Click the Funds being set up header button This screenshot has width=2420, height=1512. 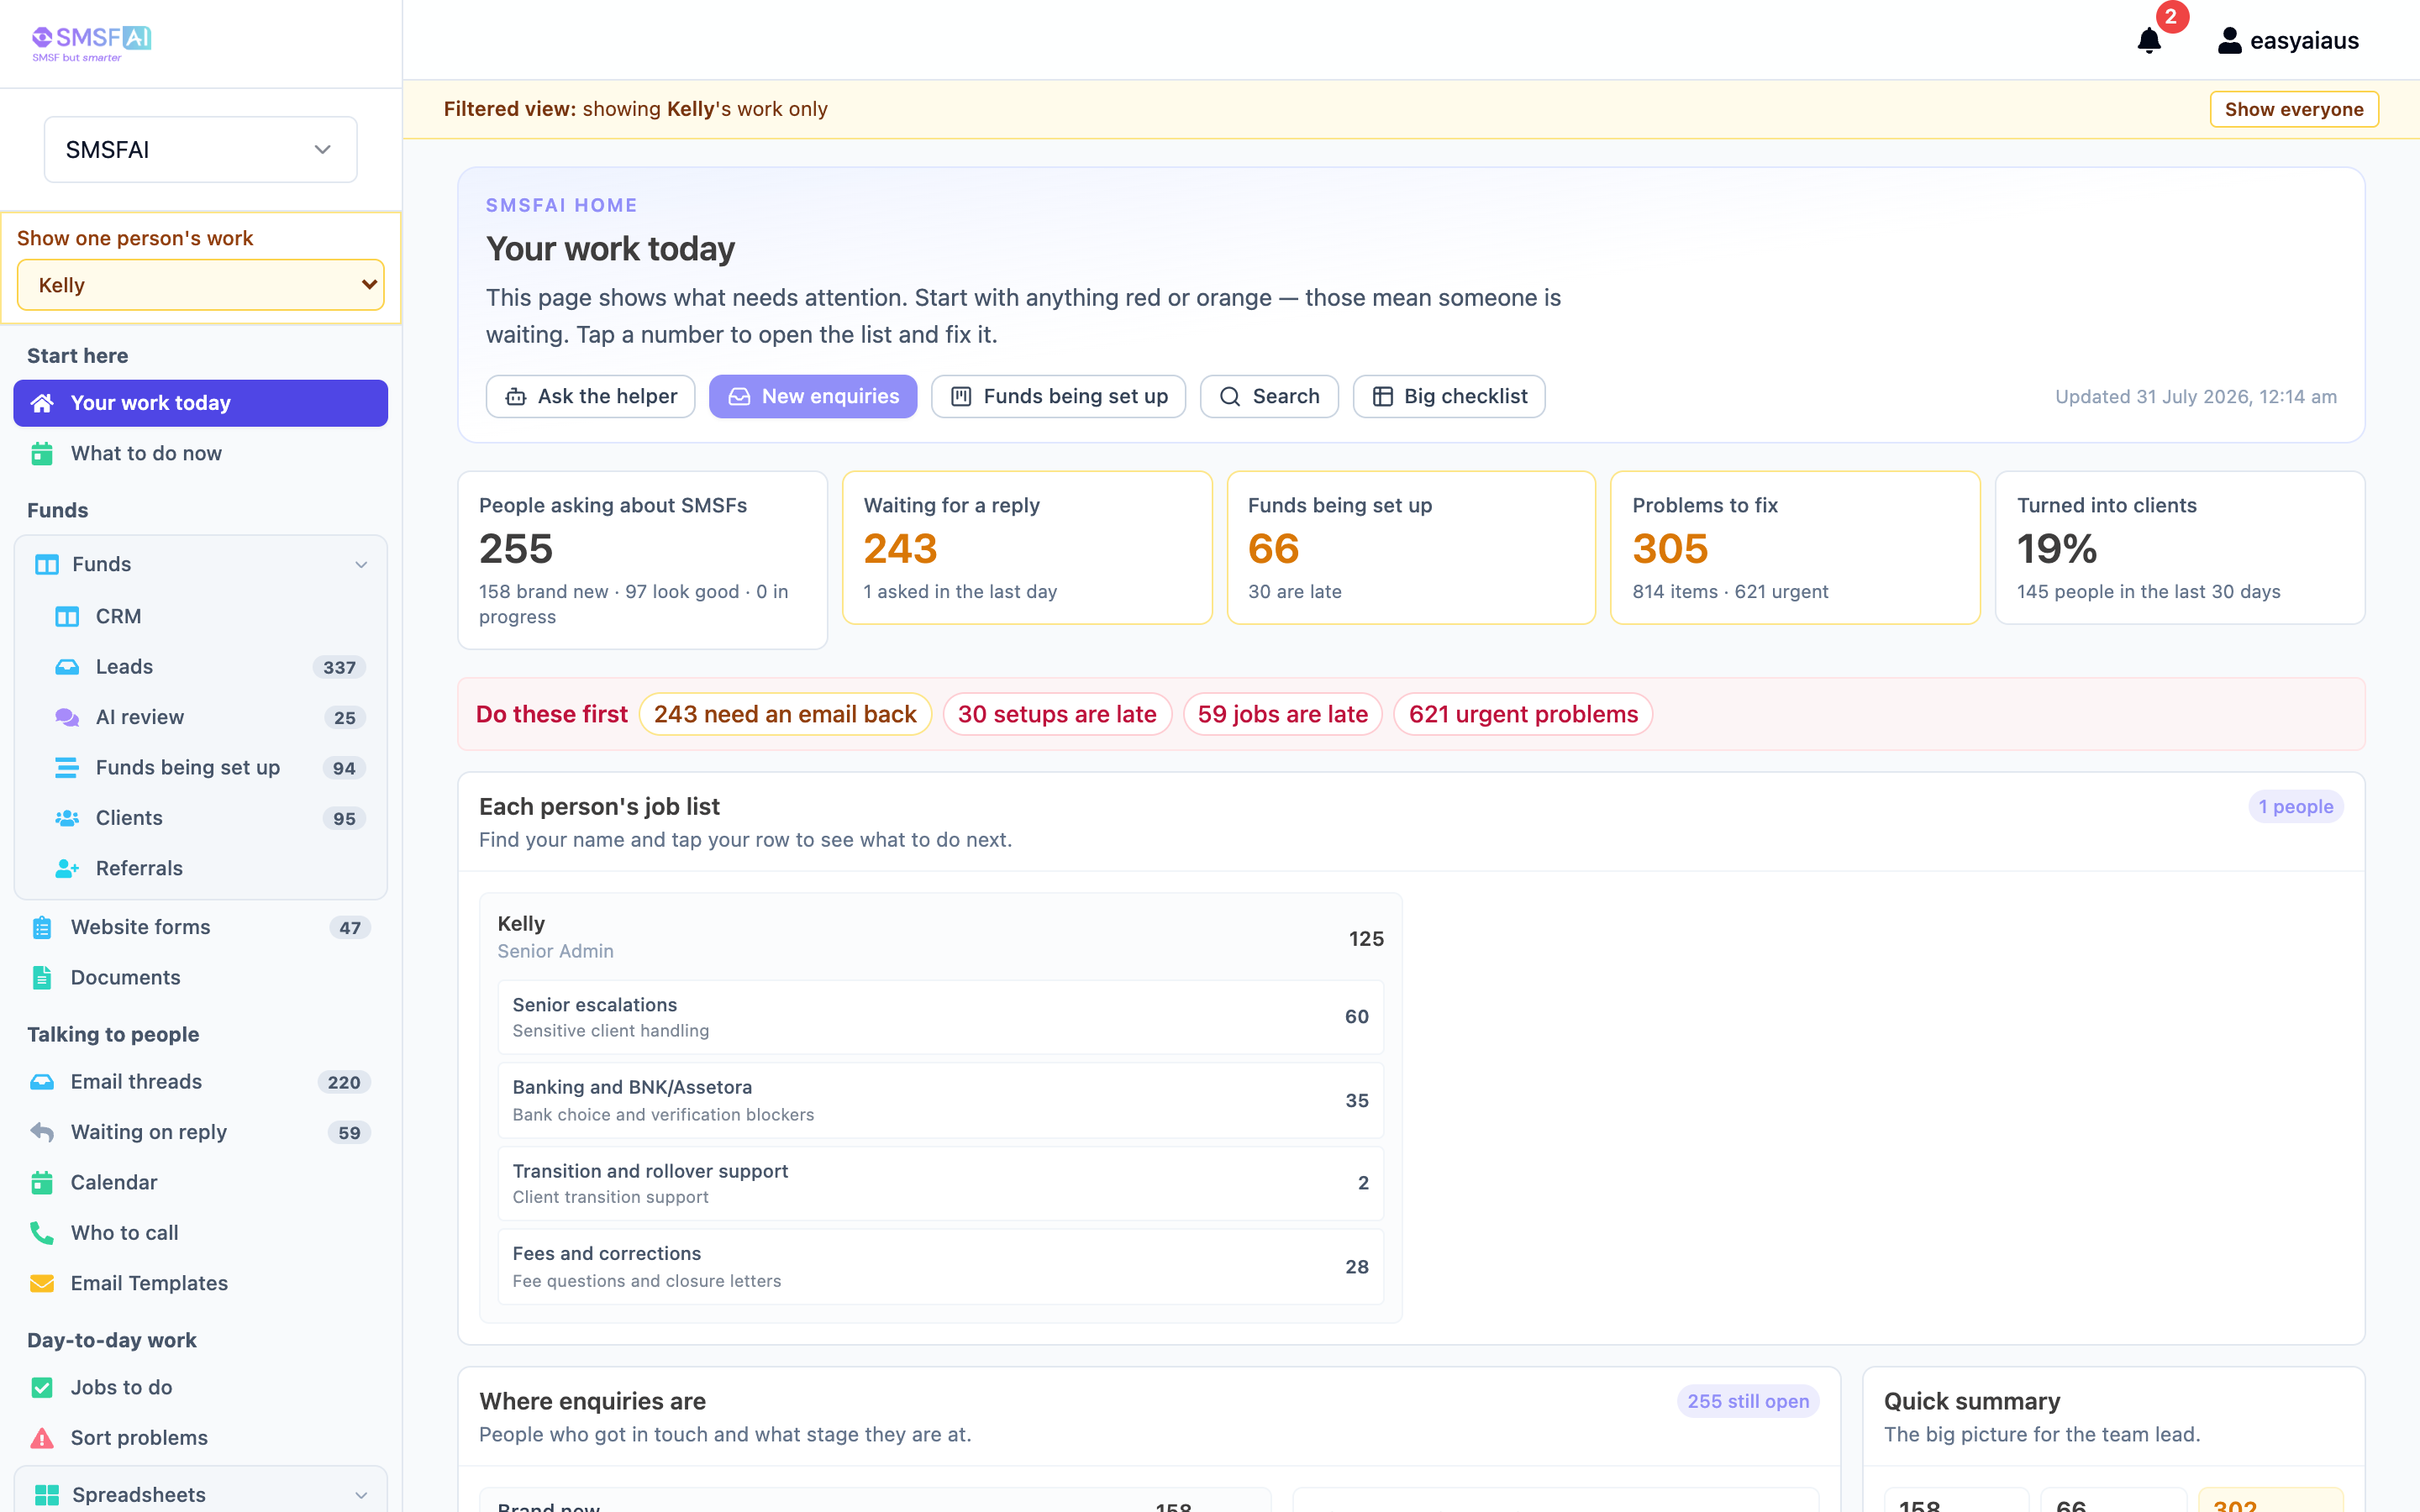point(1058,397)
